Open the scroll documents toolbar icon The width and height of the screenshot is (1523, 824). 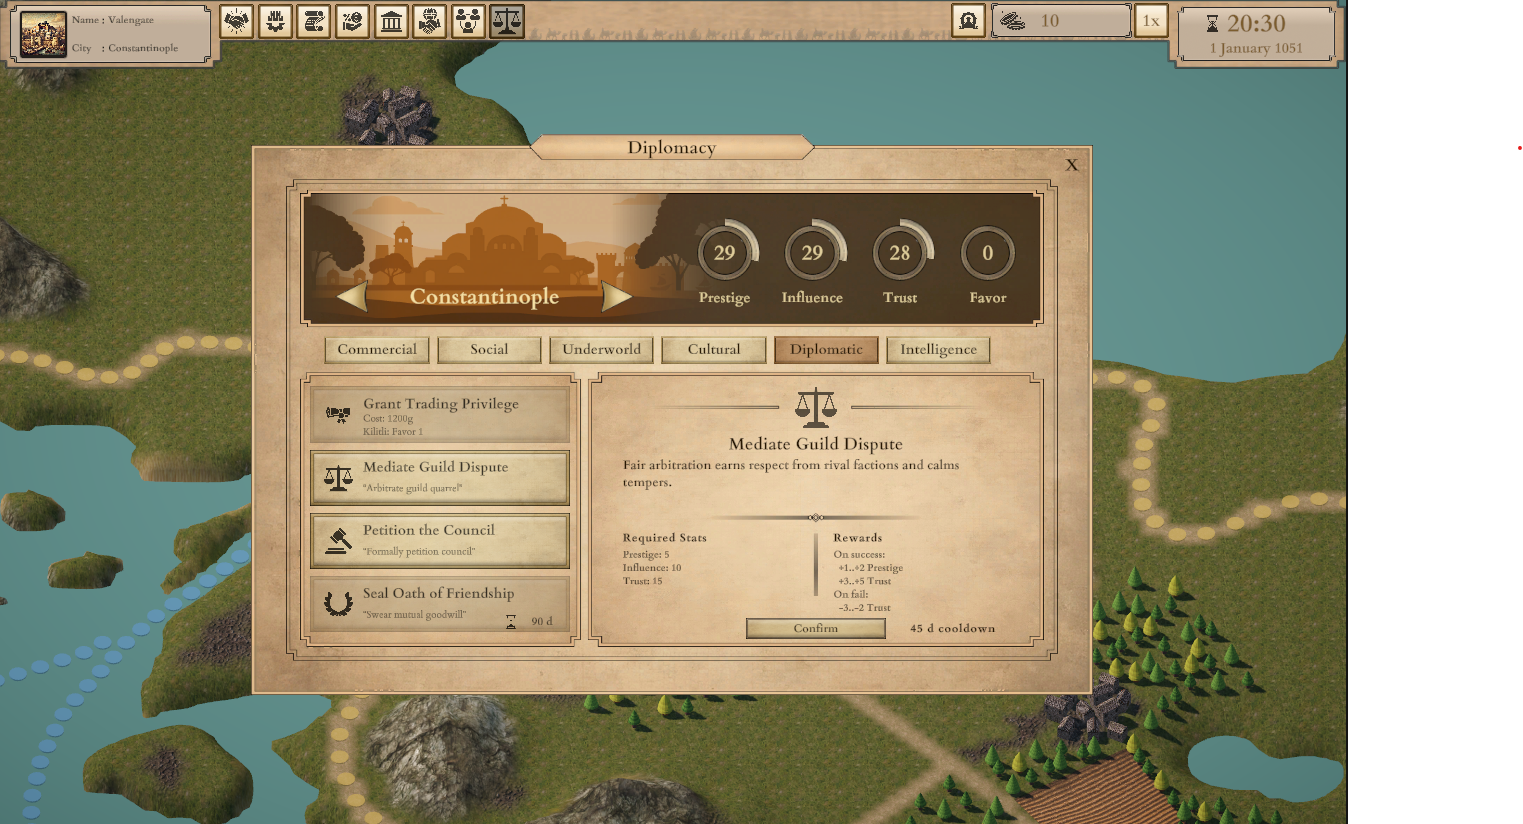pyautogui.click(x=314, y=21)
